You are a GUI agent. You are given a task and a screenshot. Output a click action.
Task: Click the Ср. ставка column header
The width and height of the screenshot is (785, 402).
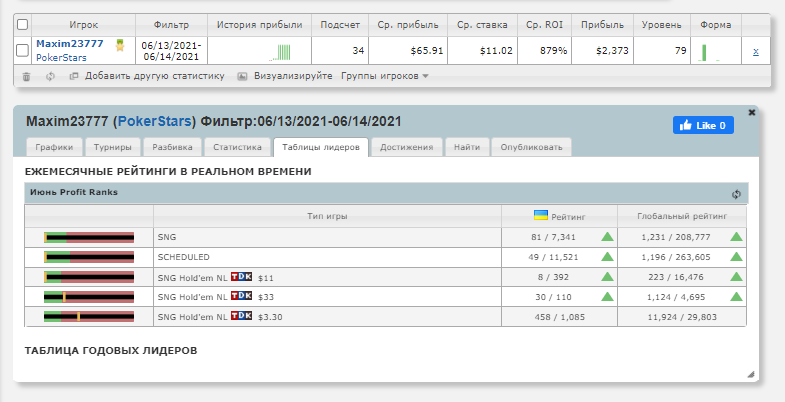(x=482, y=25)
